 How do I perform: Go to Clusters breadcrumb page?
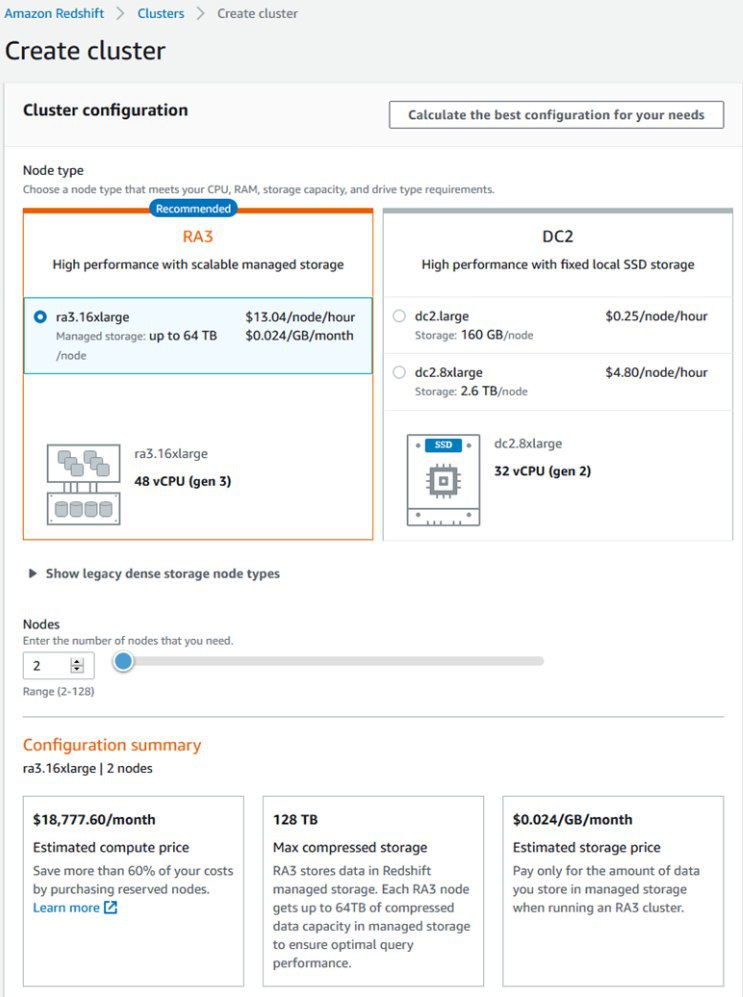[160, 14]
